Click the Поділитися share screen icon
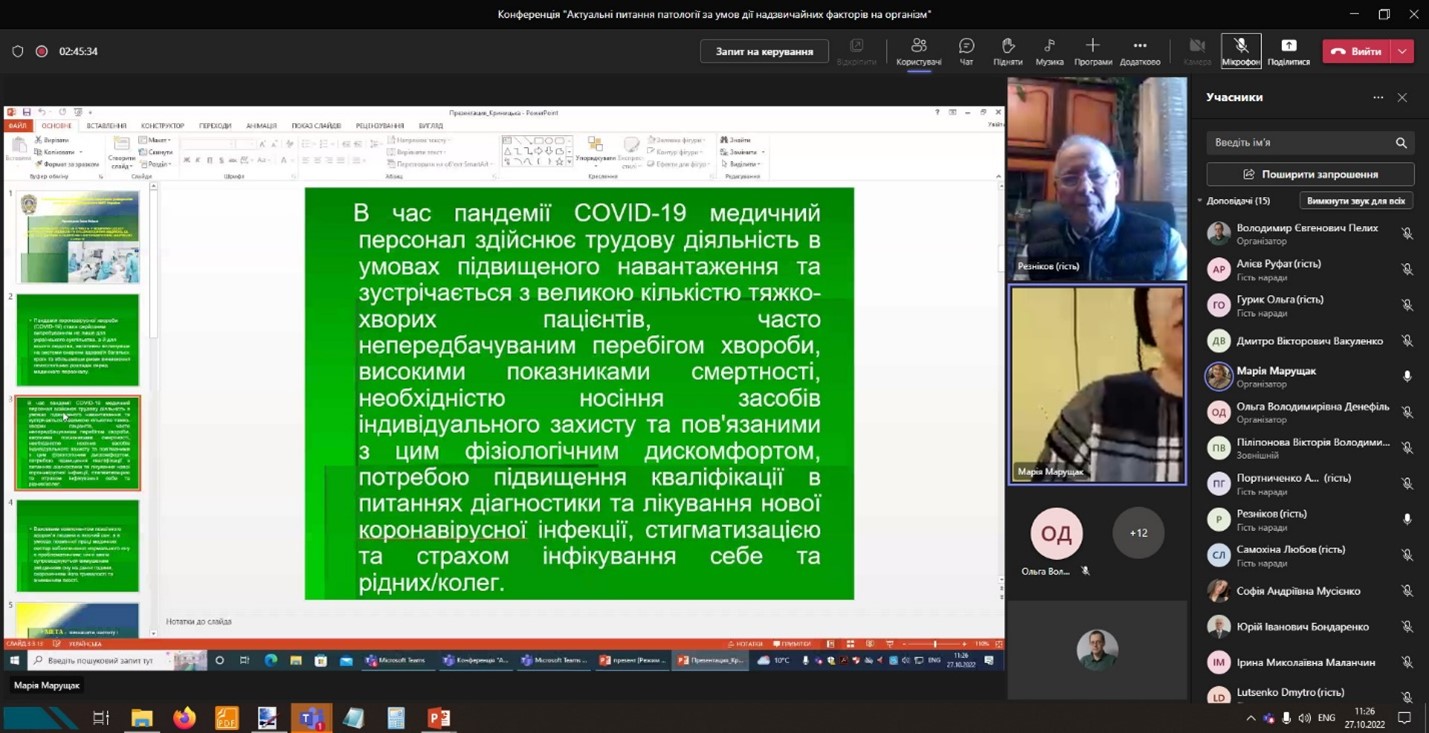The image size is (1429, 733). coord(1288,51)
